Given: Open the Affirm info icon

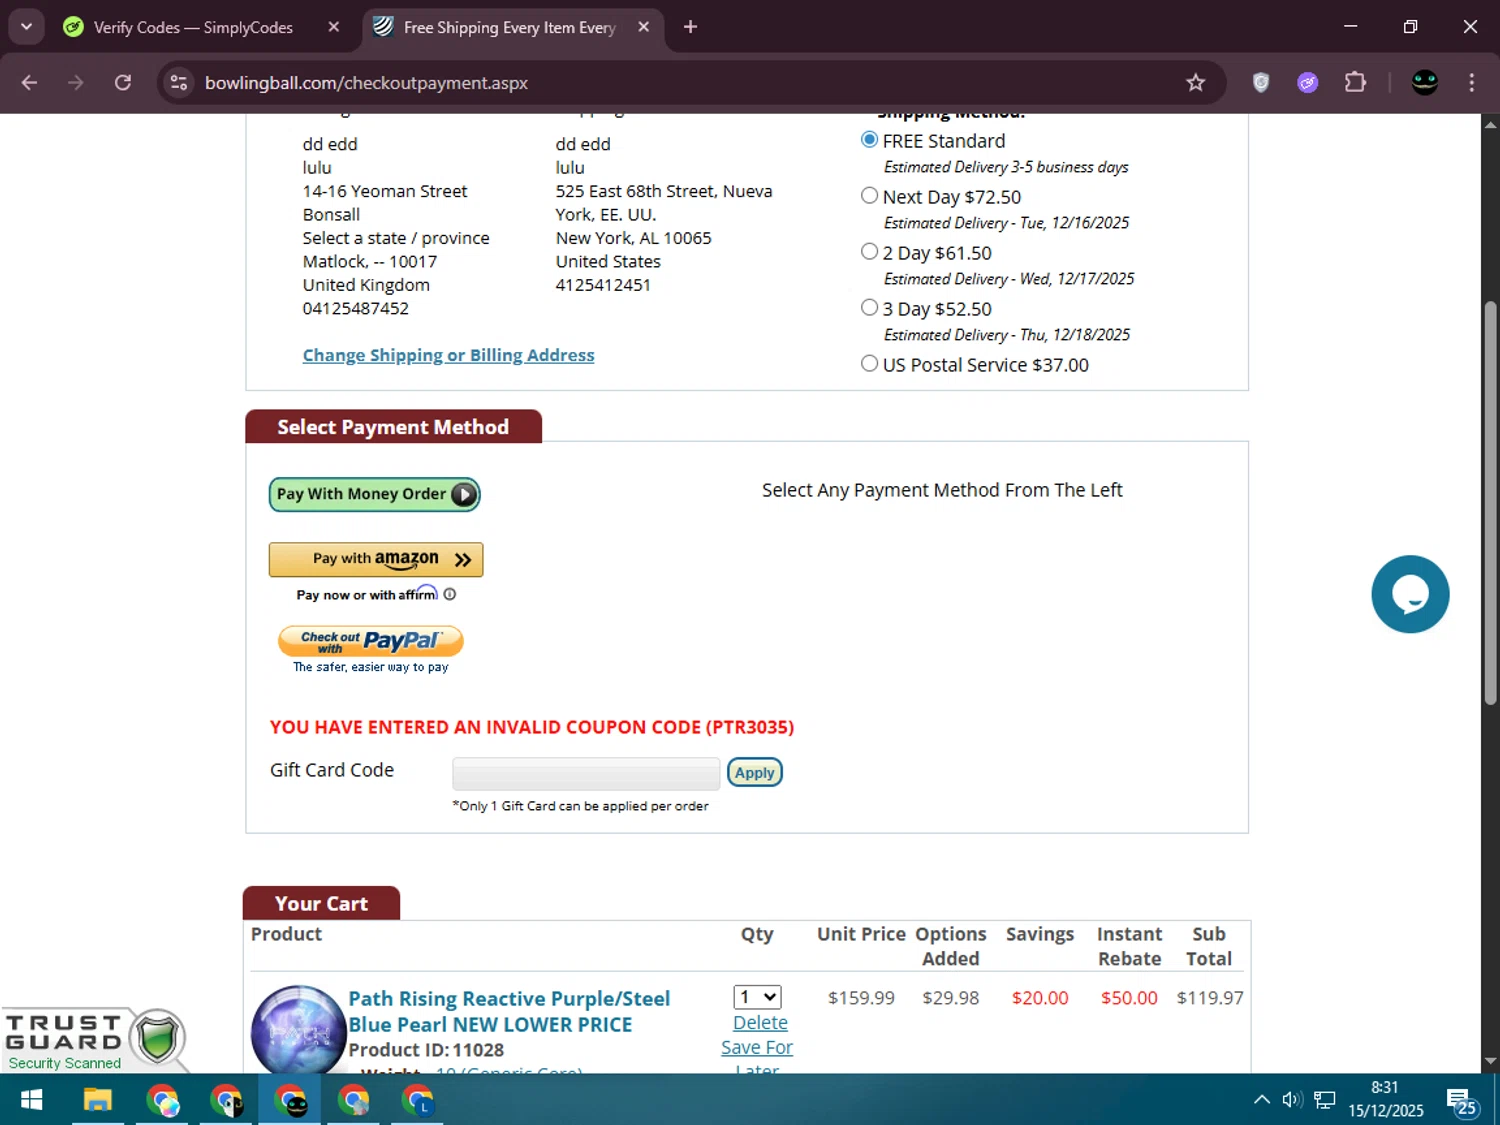Looking at the screenshot, I should (450, 594).
